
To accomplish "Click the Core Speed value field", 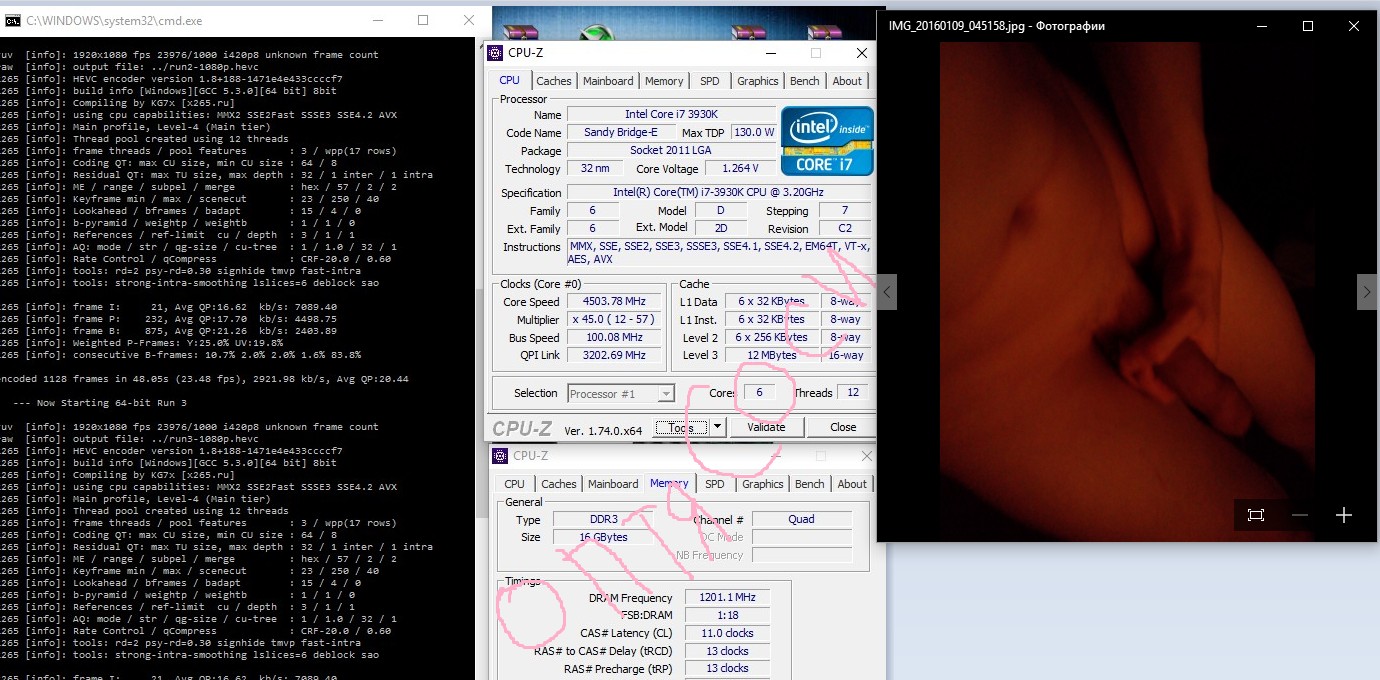I will (607, 302).
